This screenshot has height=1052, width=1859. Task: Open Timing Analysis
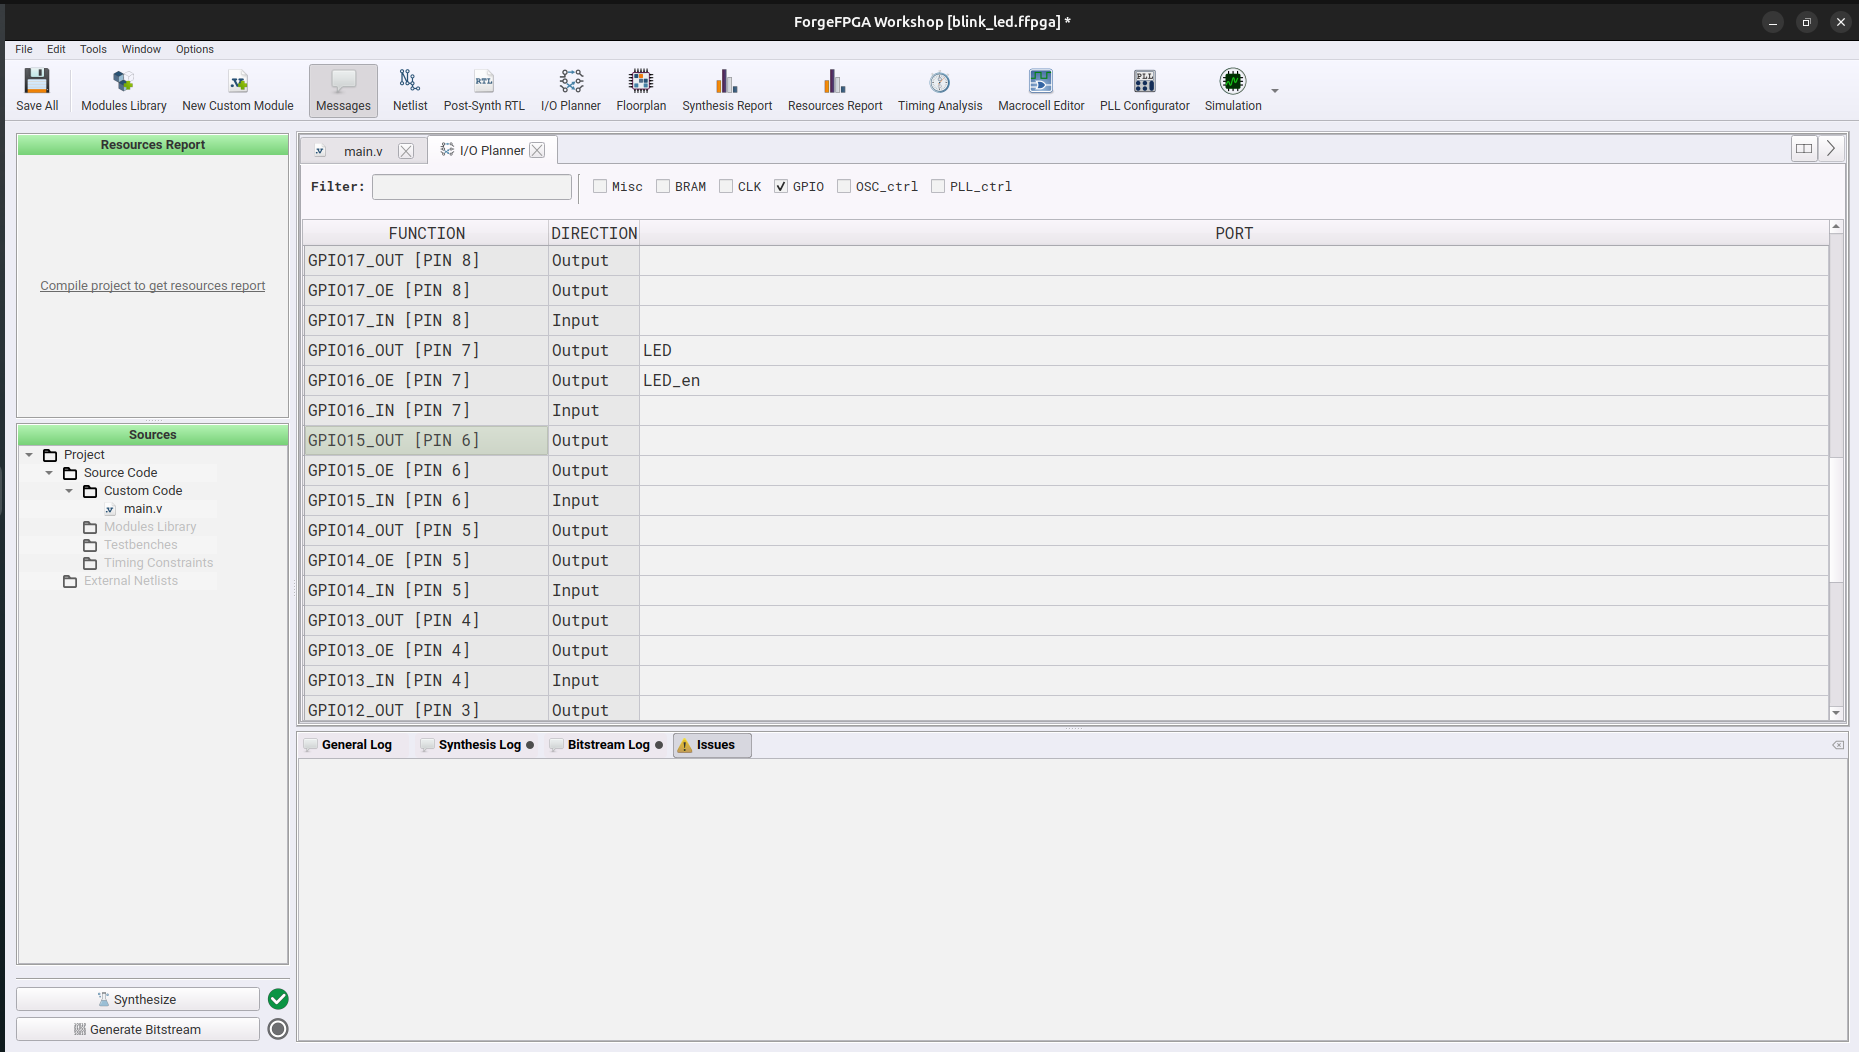click(939, 90)
